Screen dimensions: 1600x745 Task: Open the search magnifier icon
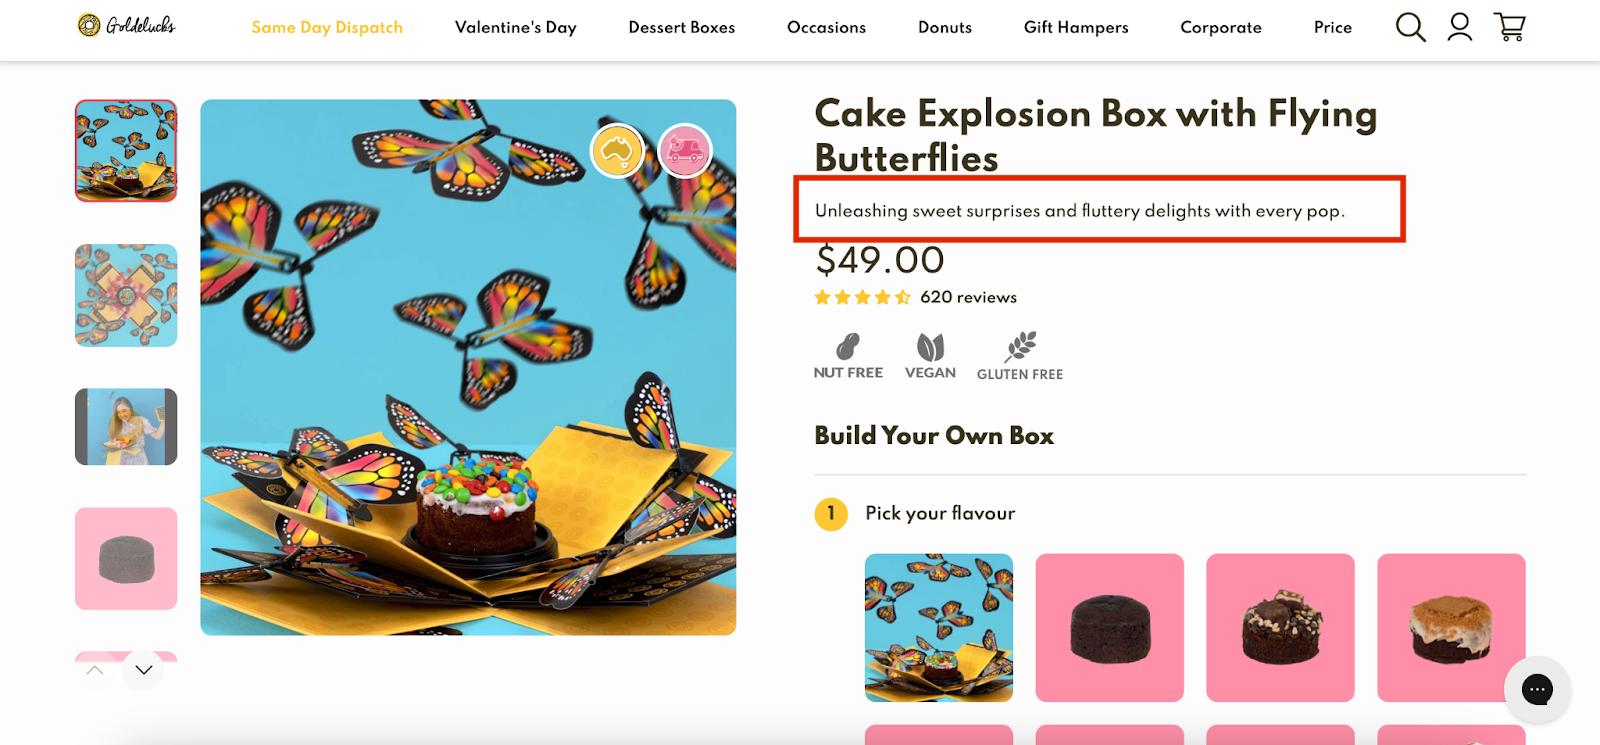click(x=1410, y=27)
